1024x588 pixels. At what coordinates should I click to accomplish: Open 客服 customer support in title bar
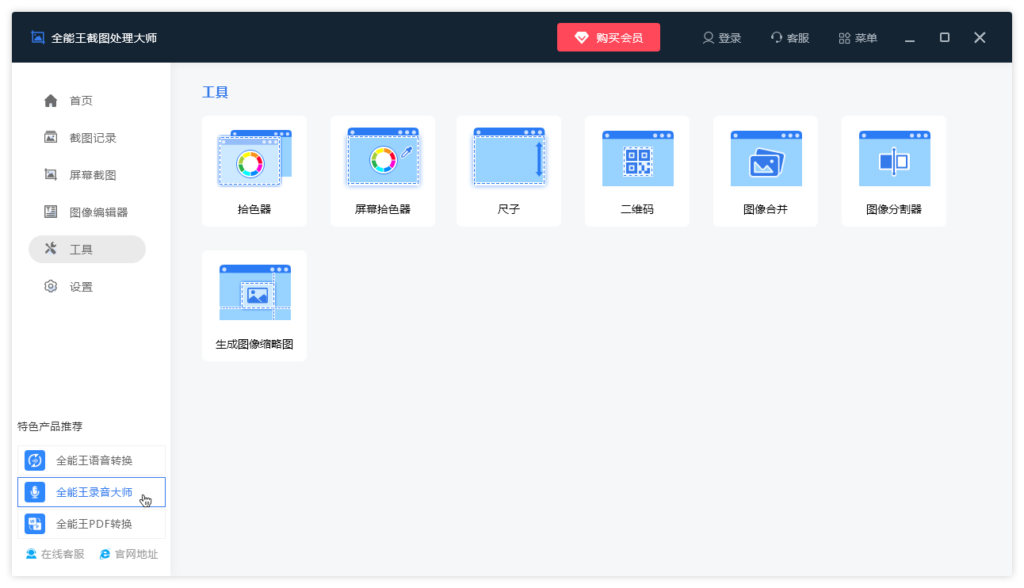pos(790,38)
